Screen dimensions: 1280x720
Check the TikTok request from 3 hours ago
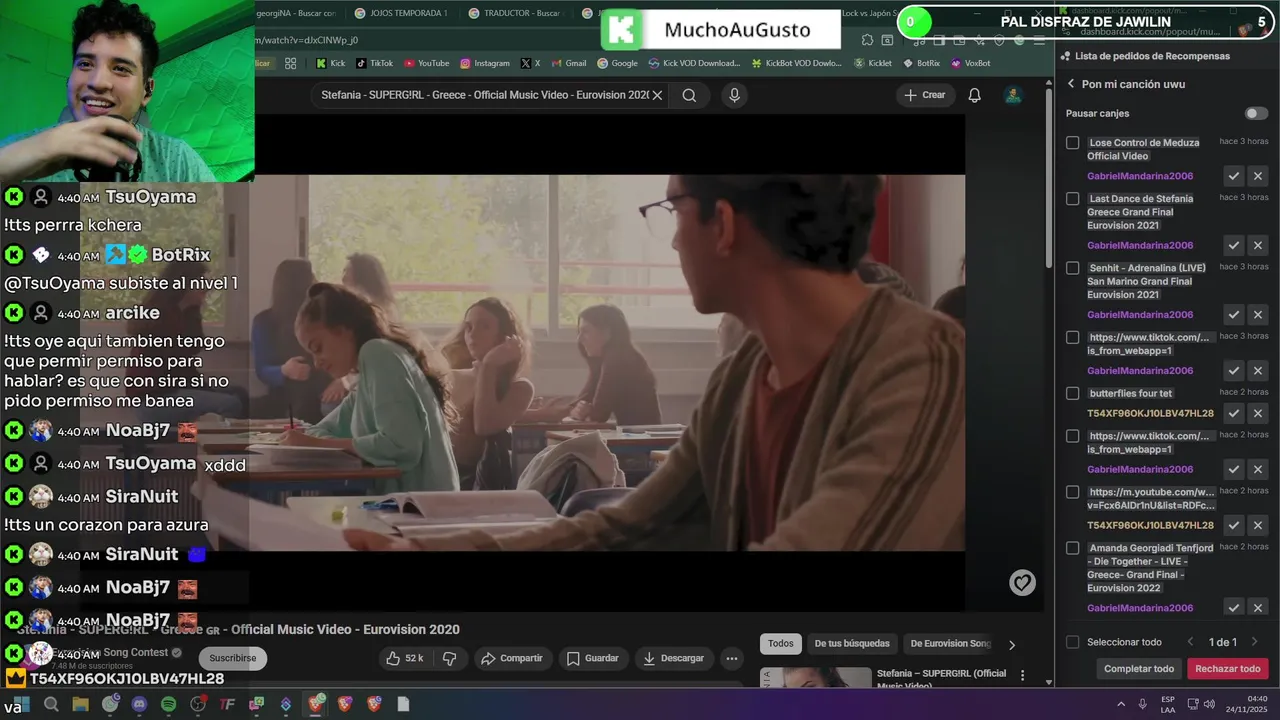[1073, 337]
